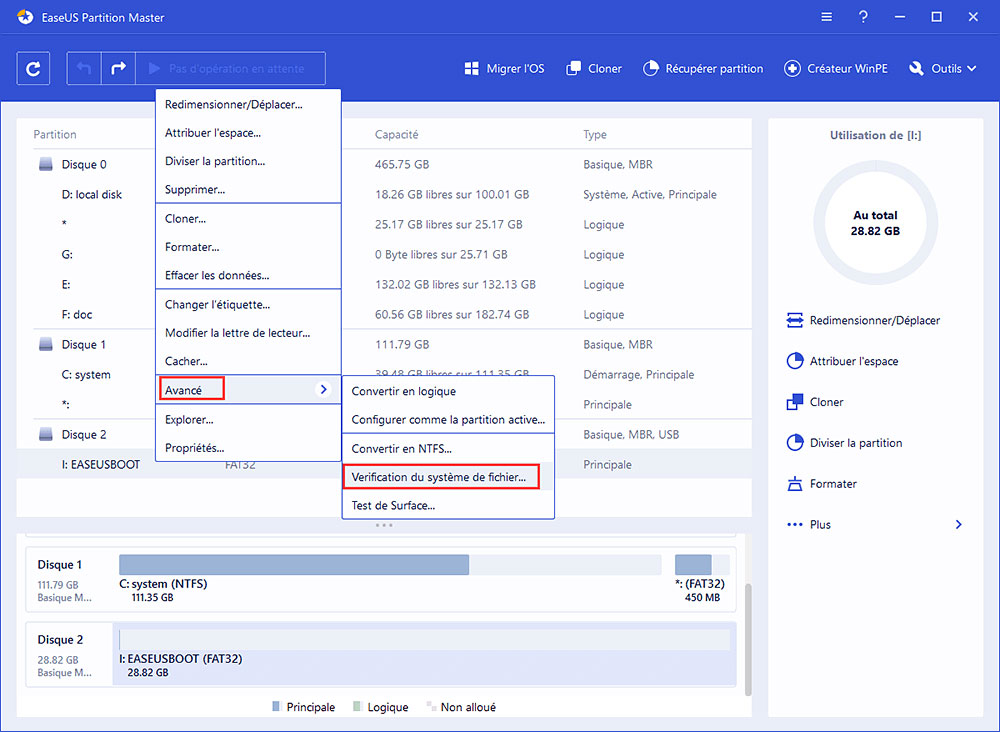Open Avancé menu entry

248,390
